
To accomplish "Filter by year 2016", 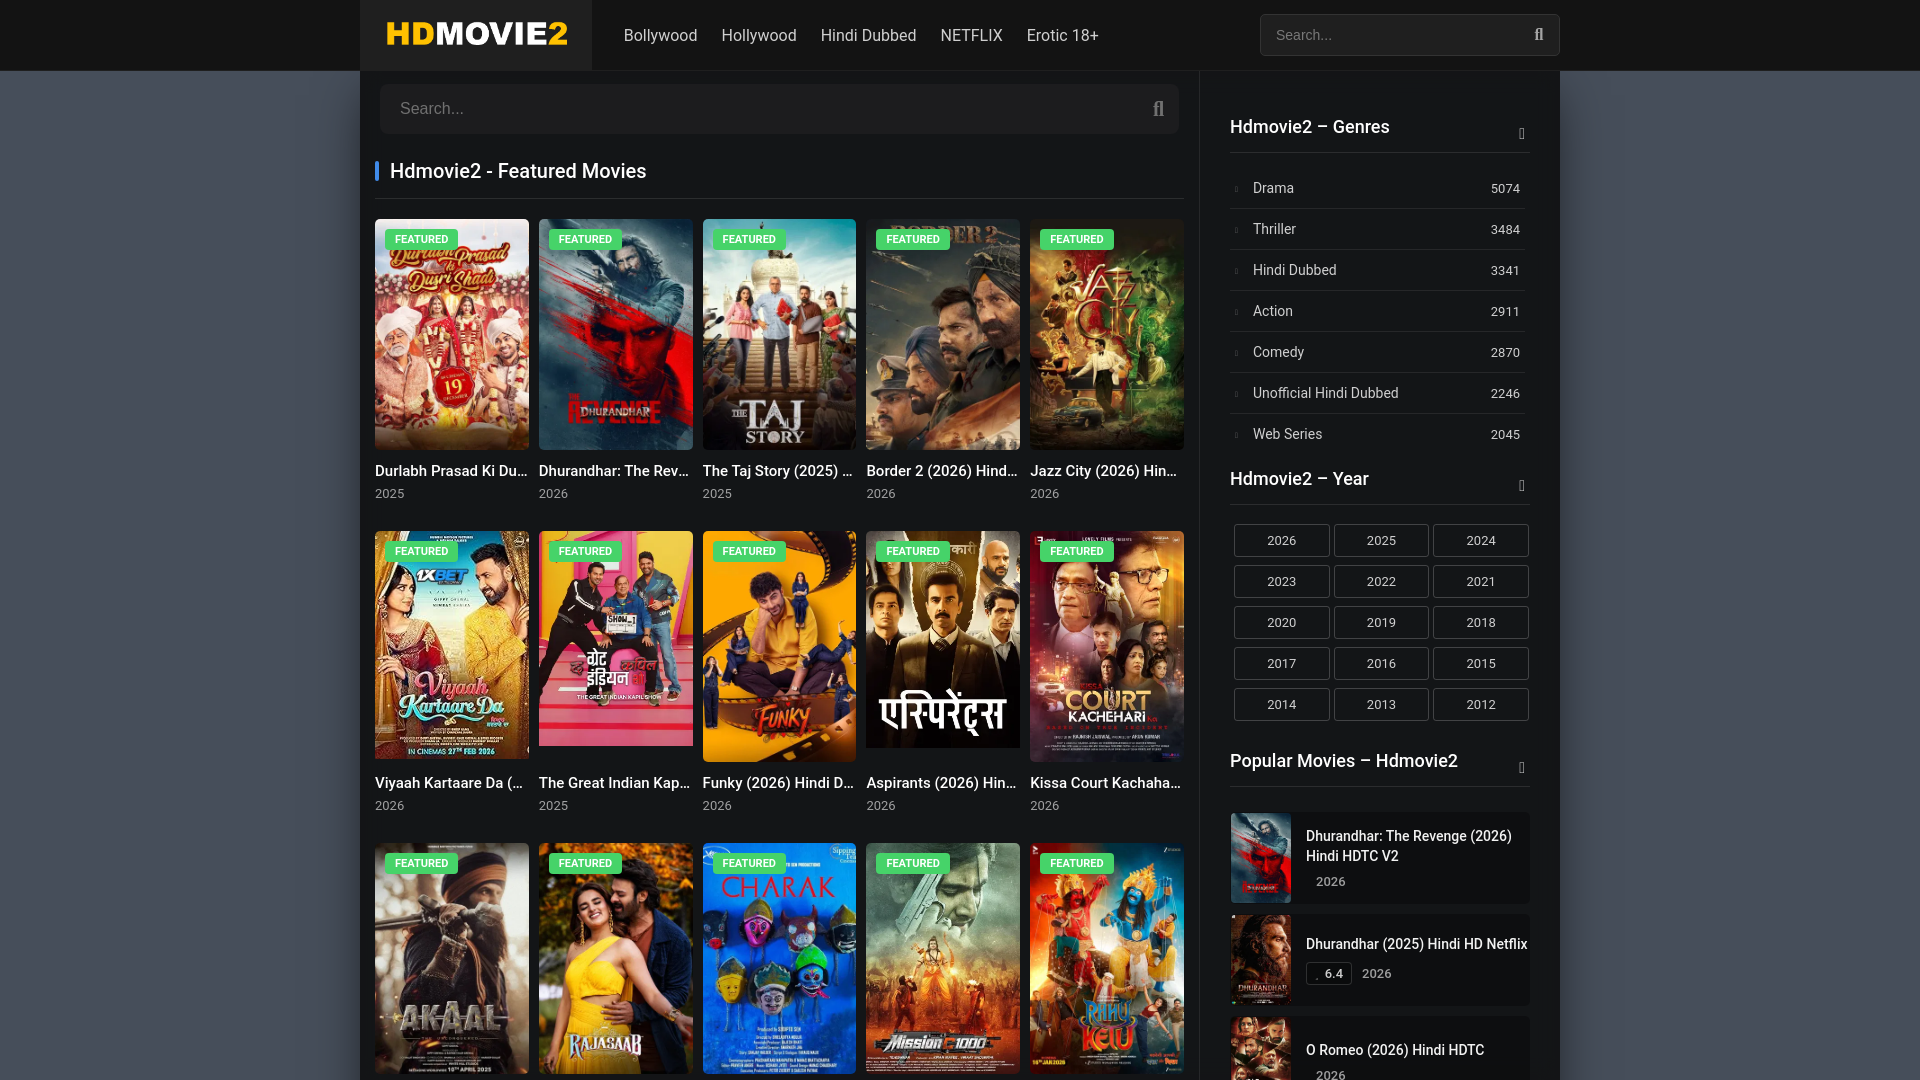I will pos(1381,664).
